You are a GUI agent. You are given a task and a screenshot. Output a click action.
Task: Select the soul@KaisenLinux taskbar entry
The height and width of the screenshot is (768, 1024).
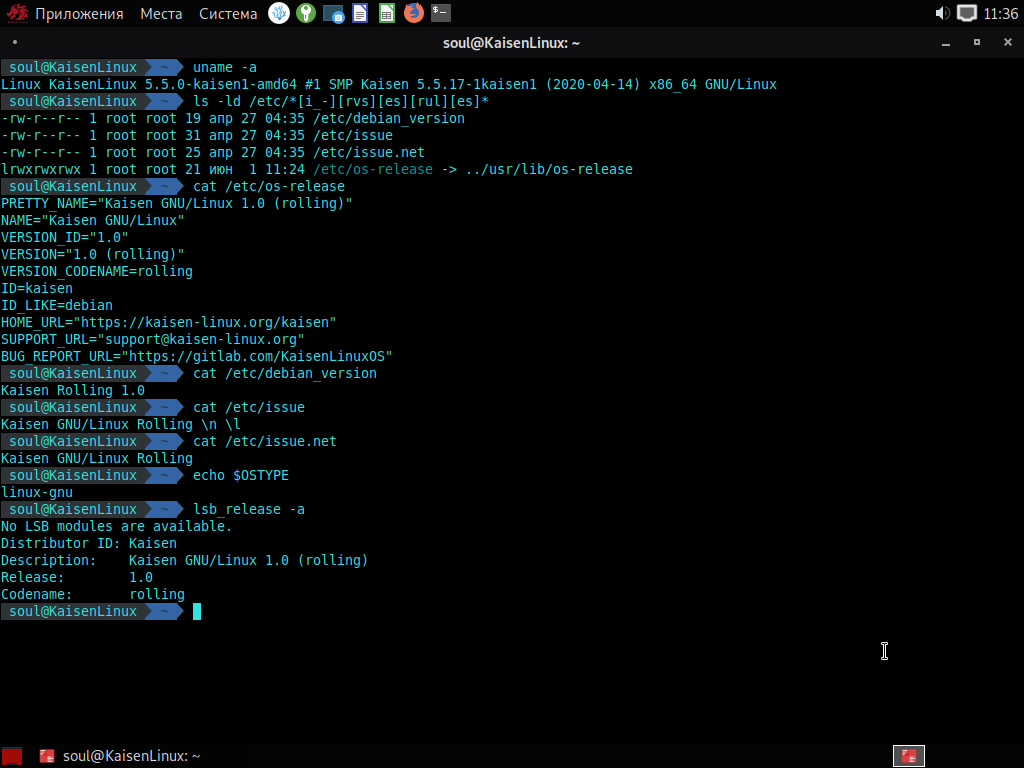point(120,756)
